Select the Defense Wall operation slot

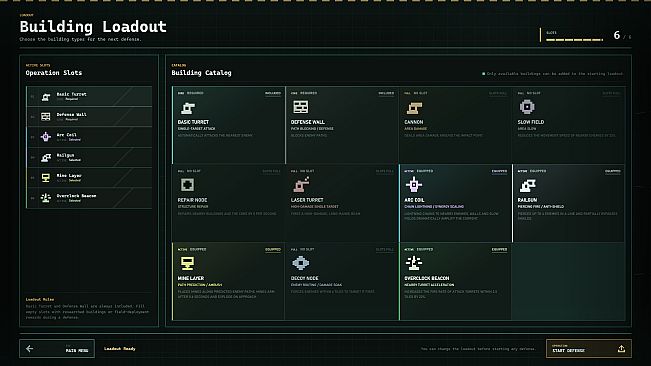coord(89,117)
